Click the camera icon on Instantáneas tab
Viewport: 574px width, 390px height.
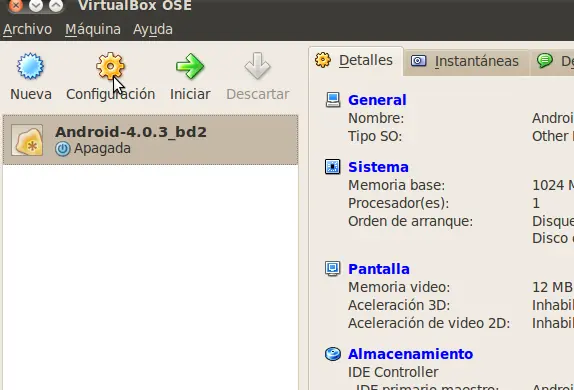tap(418, 61)
